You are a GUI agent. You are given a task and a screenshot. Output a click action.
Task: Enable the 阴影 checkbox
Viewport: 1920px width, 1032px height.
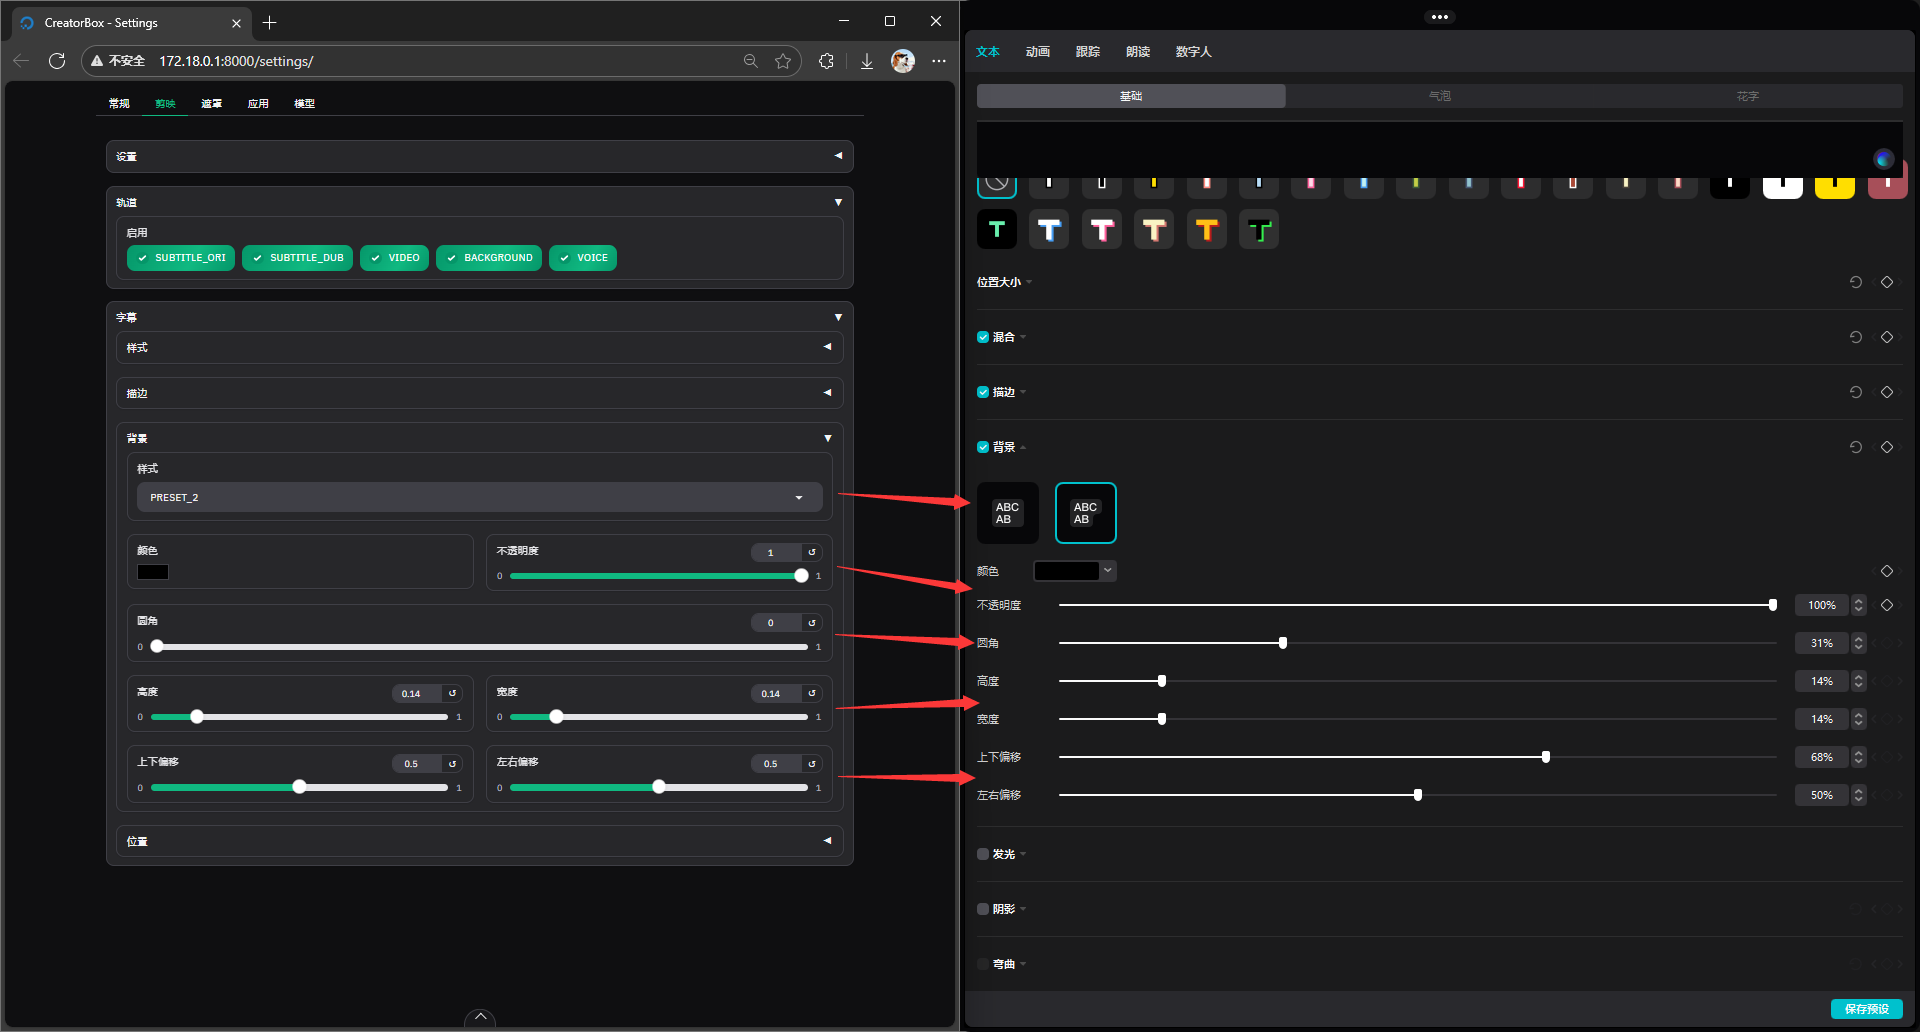click(983, 909)
